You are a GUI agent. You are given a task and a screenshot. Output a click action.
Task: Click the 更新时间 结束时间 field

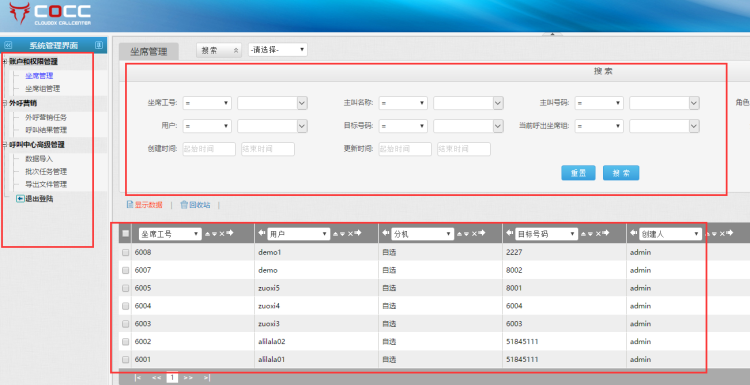pos(463,149)
